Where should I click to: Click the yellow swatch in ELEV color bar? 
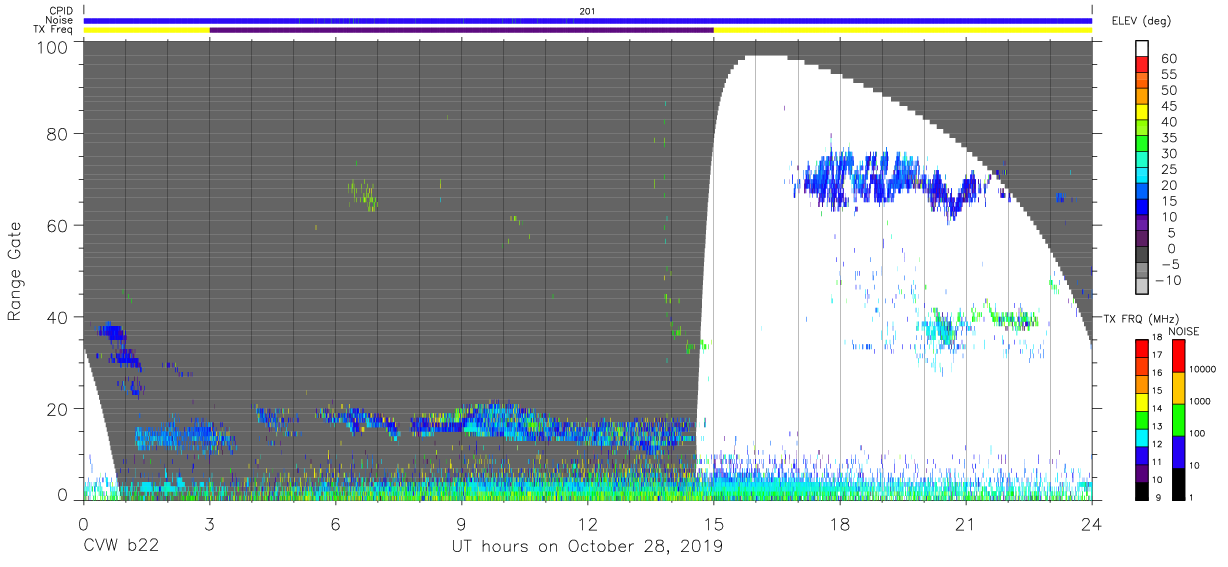click(1143, 112)
